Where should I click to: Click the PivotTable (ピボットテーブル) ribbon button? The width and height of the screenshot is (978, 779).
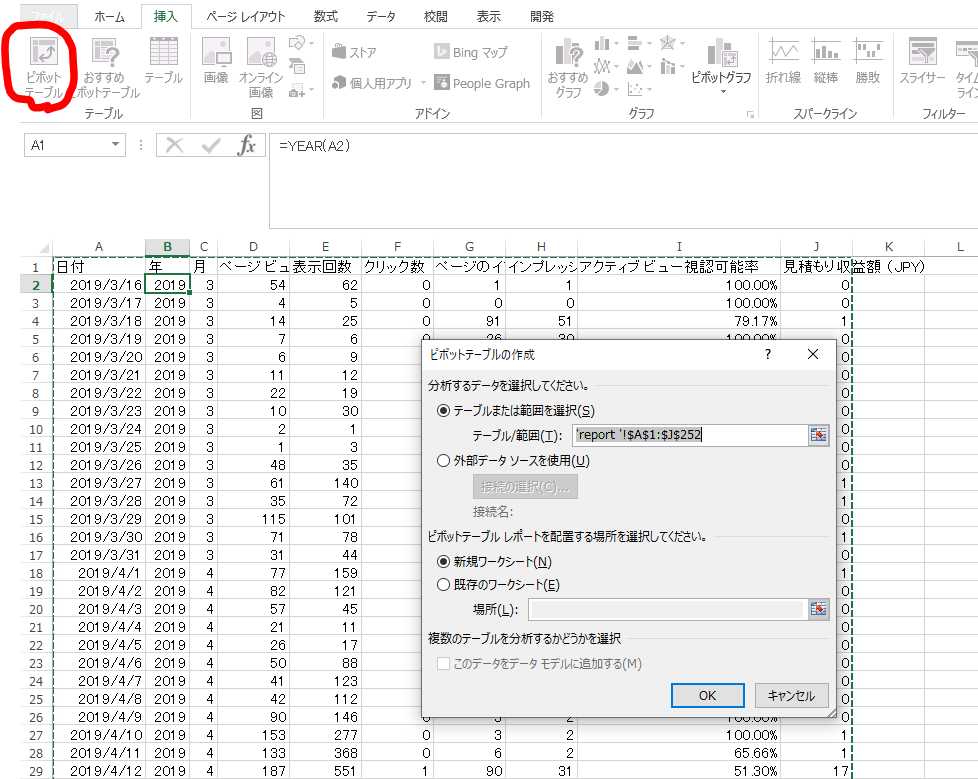[x=44, y=68]
